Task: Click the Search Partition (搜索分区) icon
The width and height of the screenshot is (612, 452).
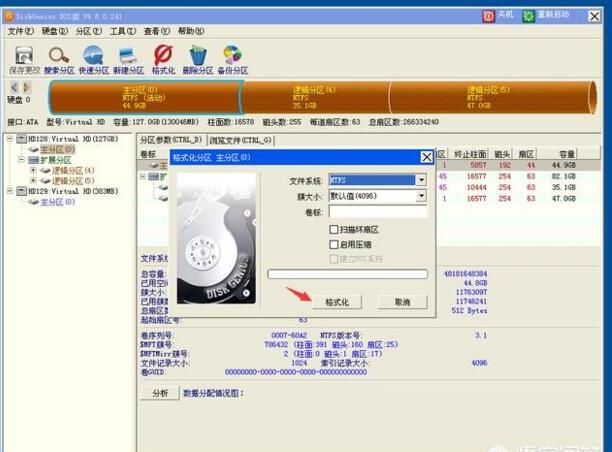Action: click(x=59, y=58)
